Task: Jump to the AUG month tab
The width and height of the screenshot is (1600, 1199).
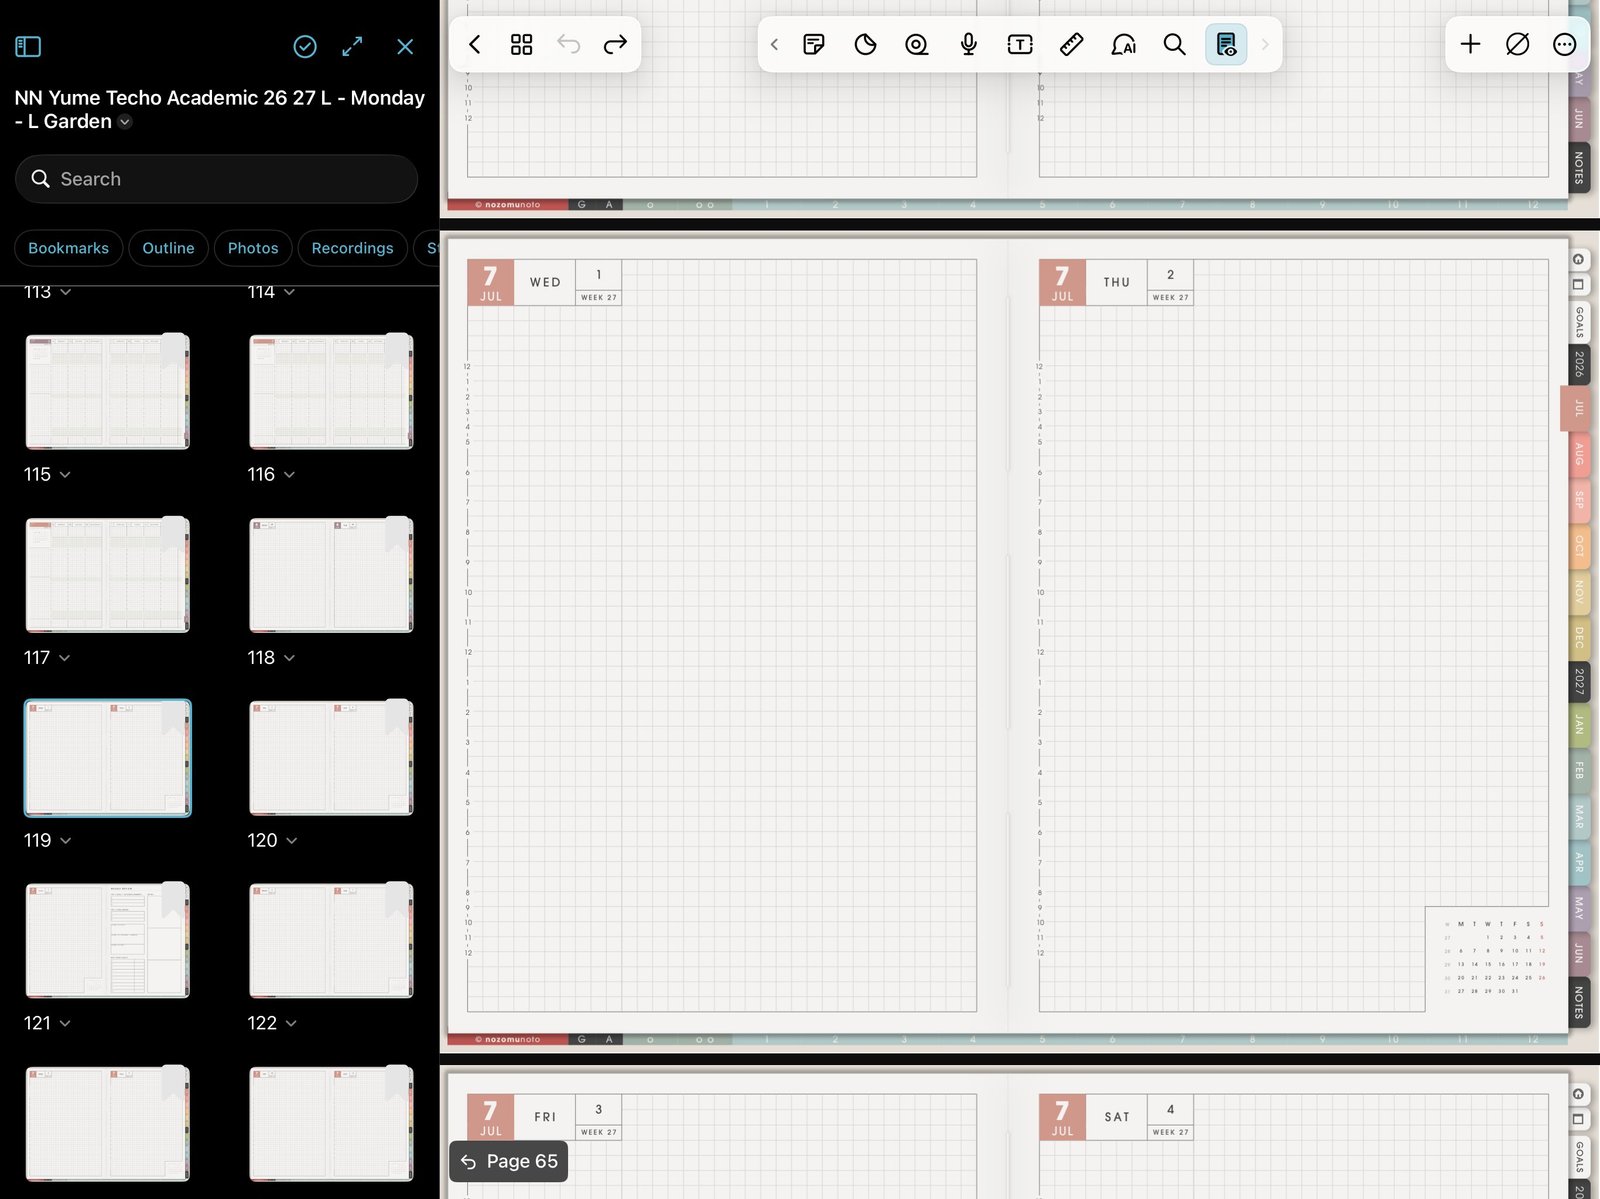Action: click(x=1579, y=454)
